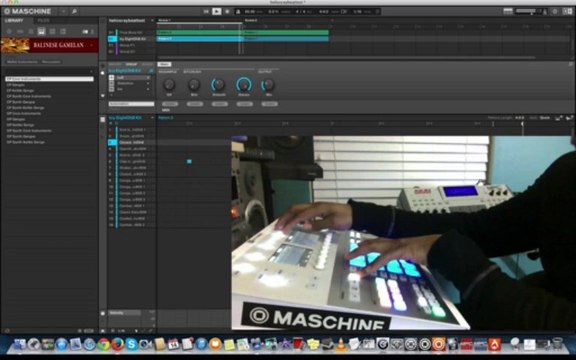The width and height of the screenshot is (576, 360).
Task: Switch to the GROUP tab in the control area
Action: pos(132,64)
